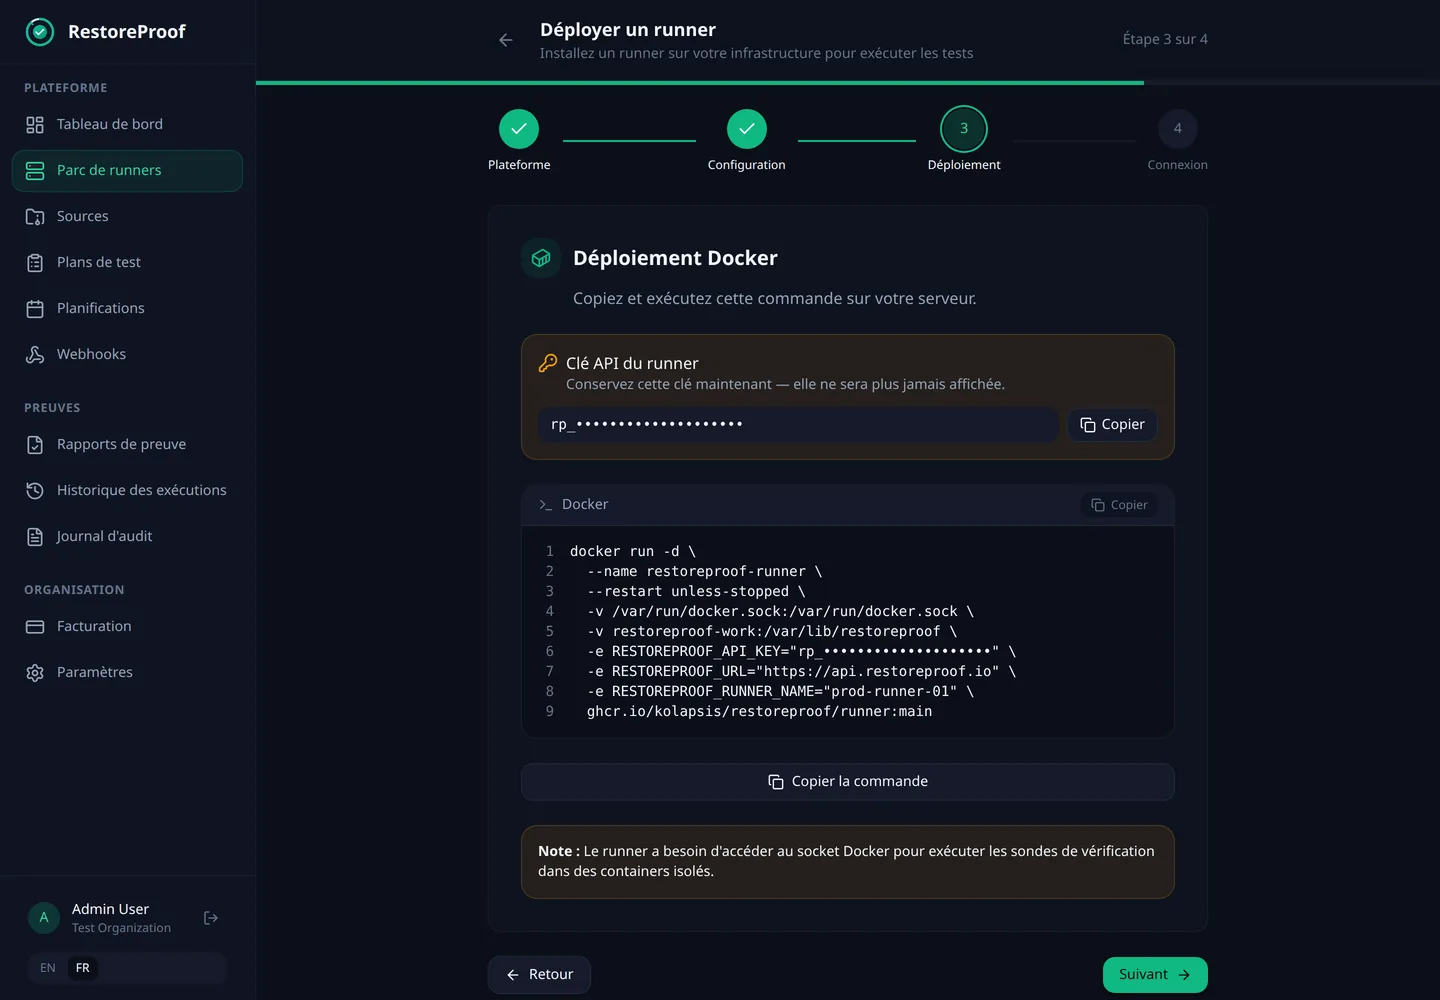This screenshot has width=1440, height=1000.
Task: Copy Docker code block via header Copier
Action: pos(1119,505)
